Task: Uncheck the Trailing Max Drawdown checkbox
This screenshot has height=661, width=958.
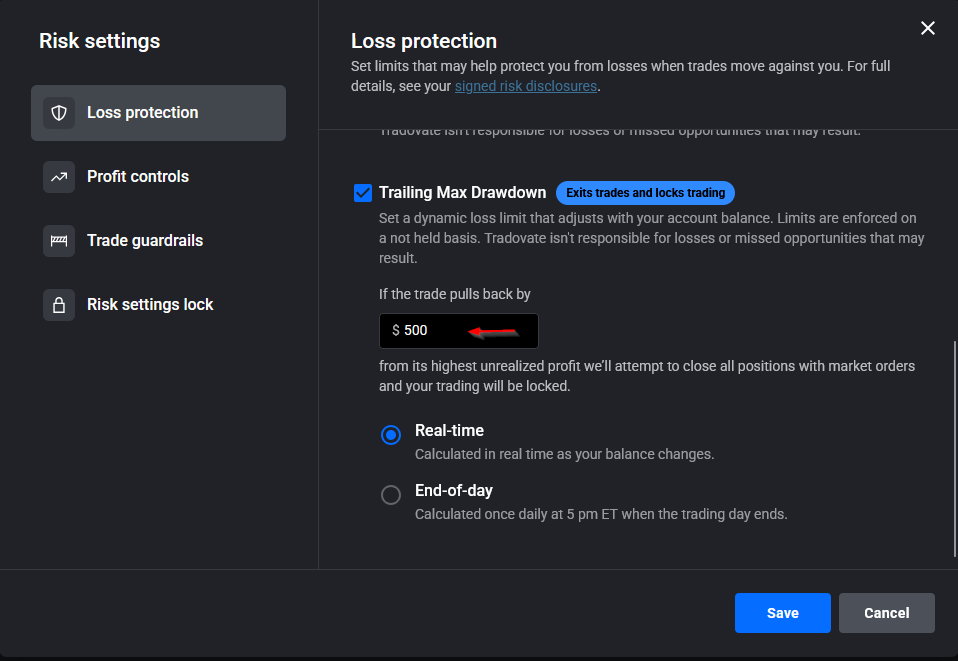Action: point(363,193)
